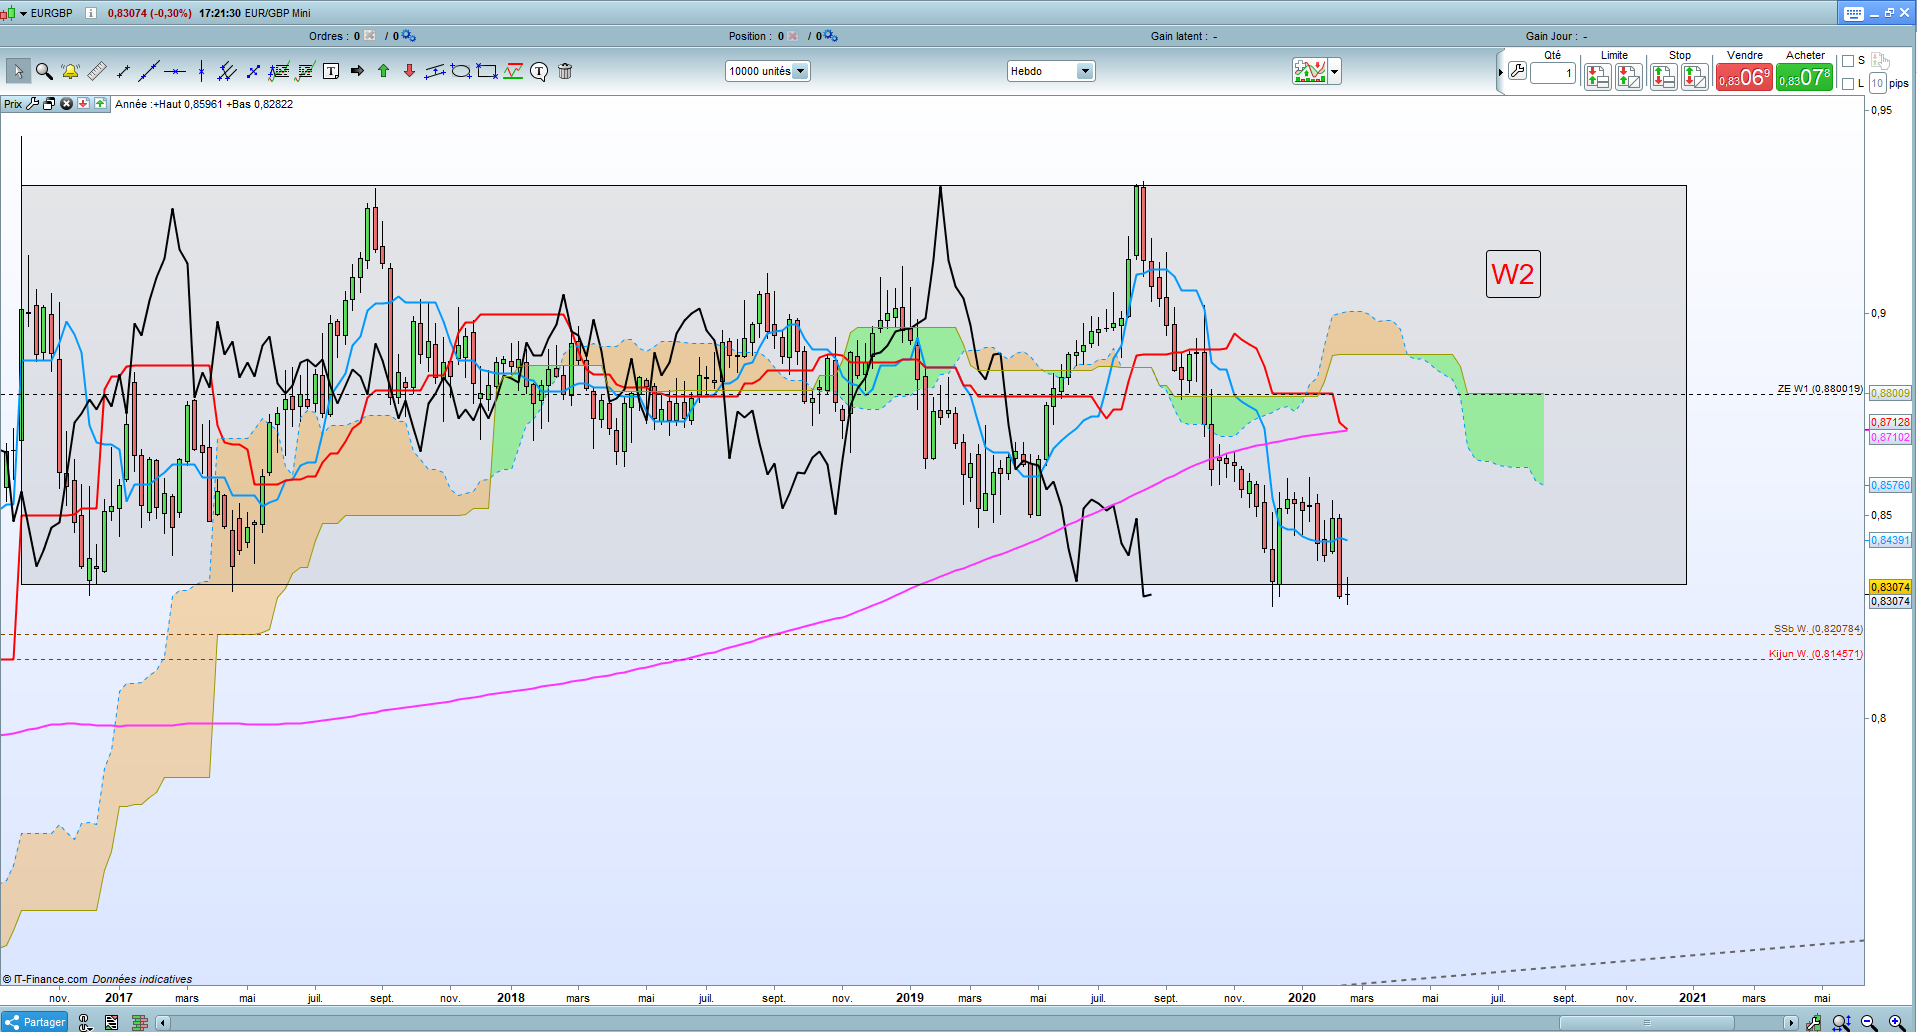Click the Acheter buy price button
1917x1032 pixels.
point(1804,77)
